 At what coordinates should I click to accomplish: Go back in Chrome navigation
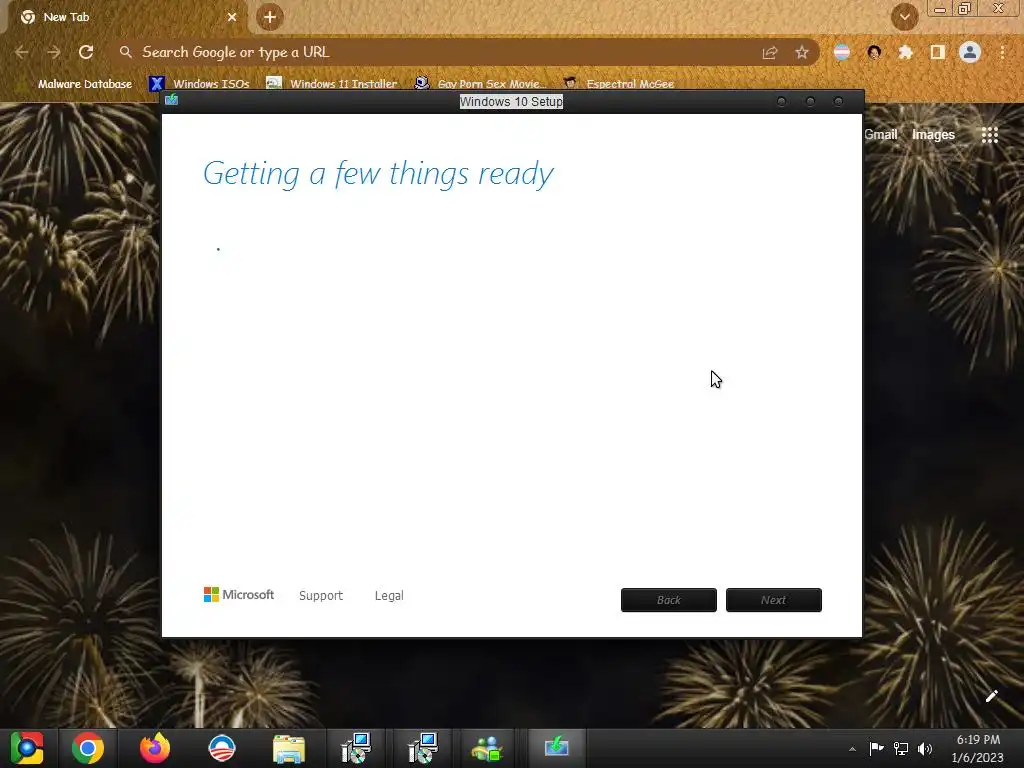(22, 52)
